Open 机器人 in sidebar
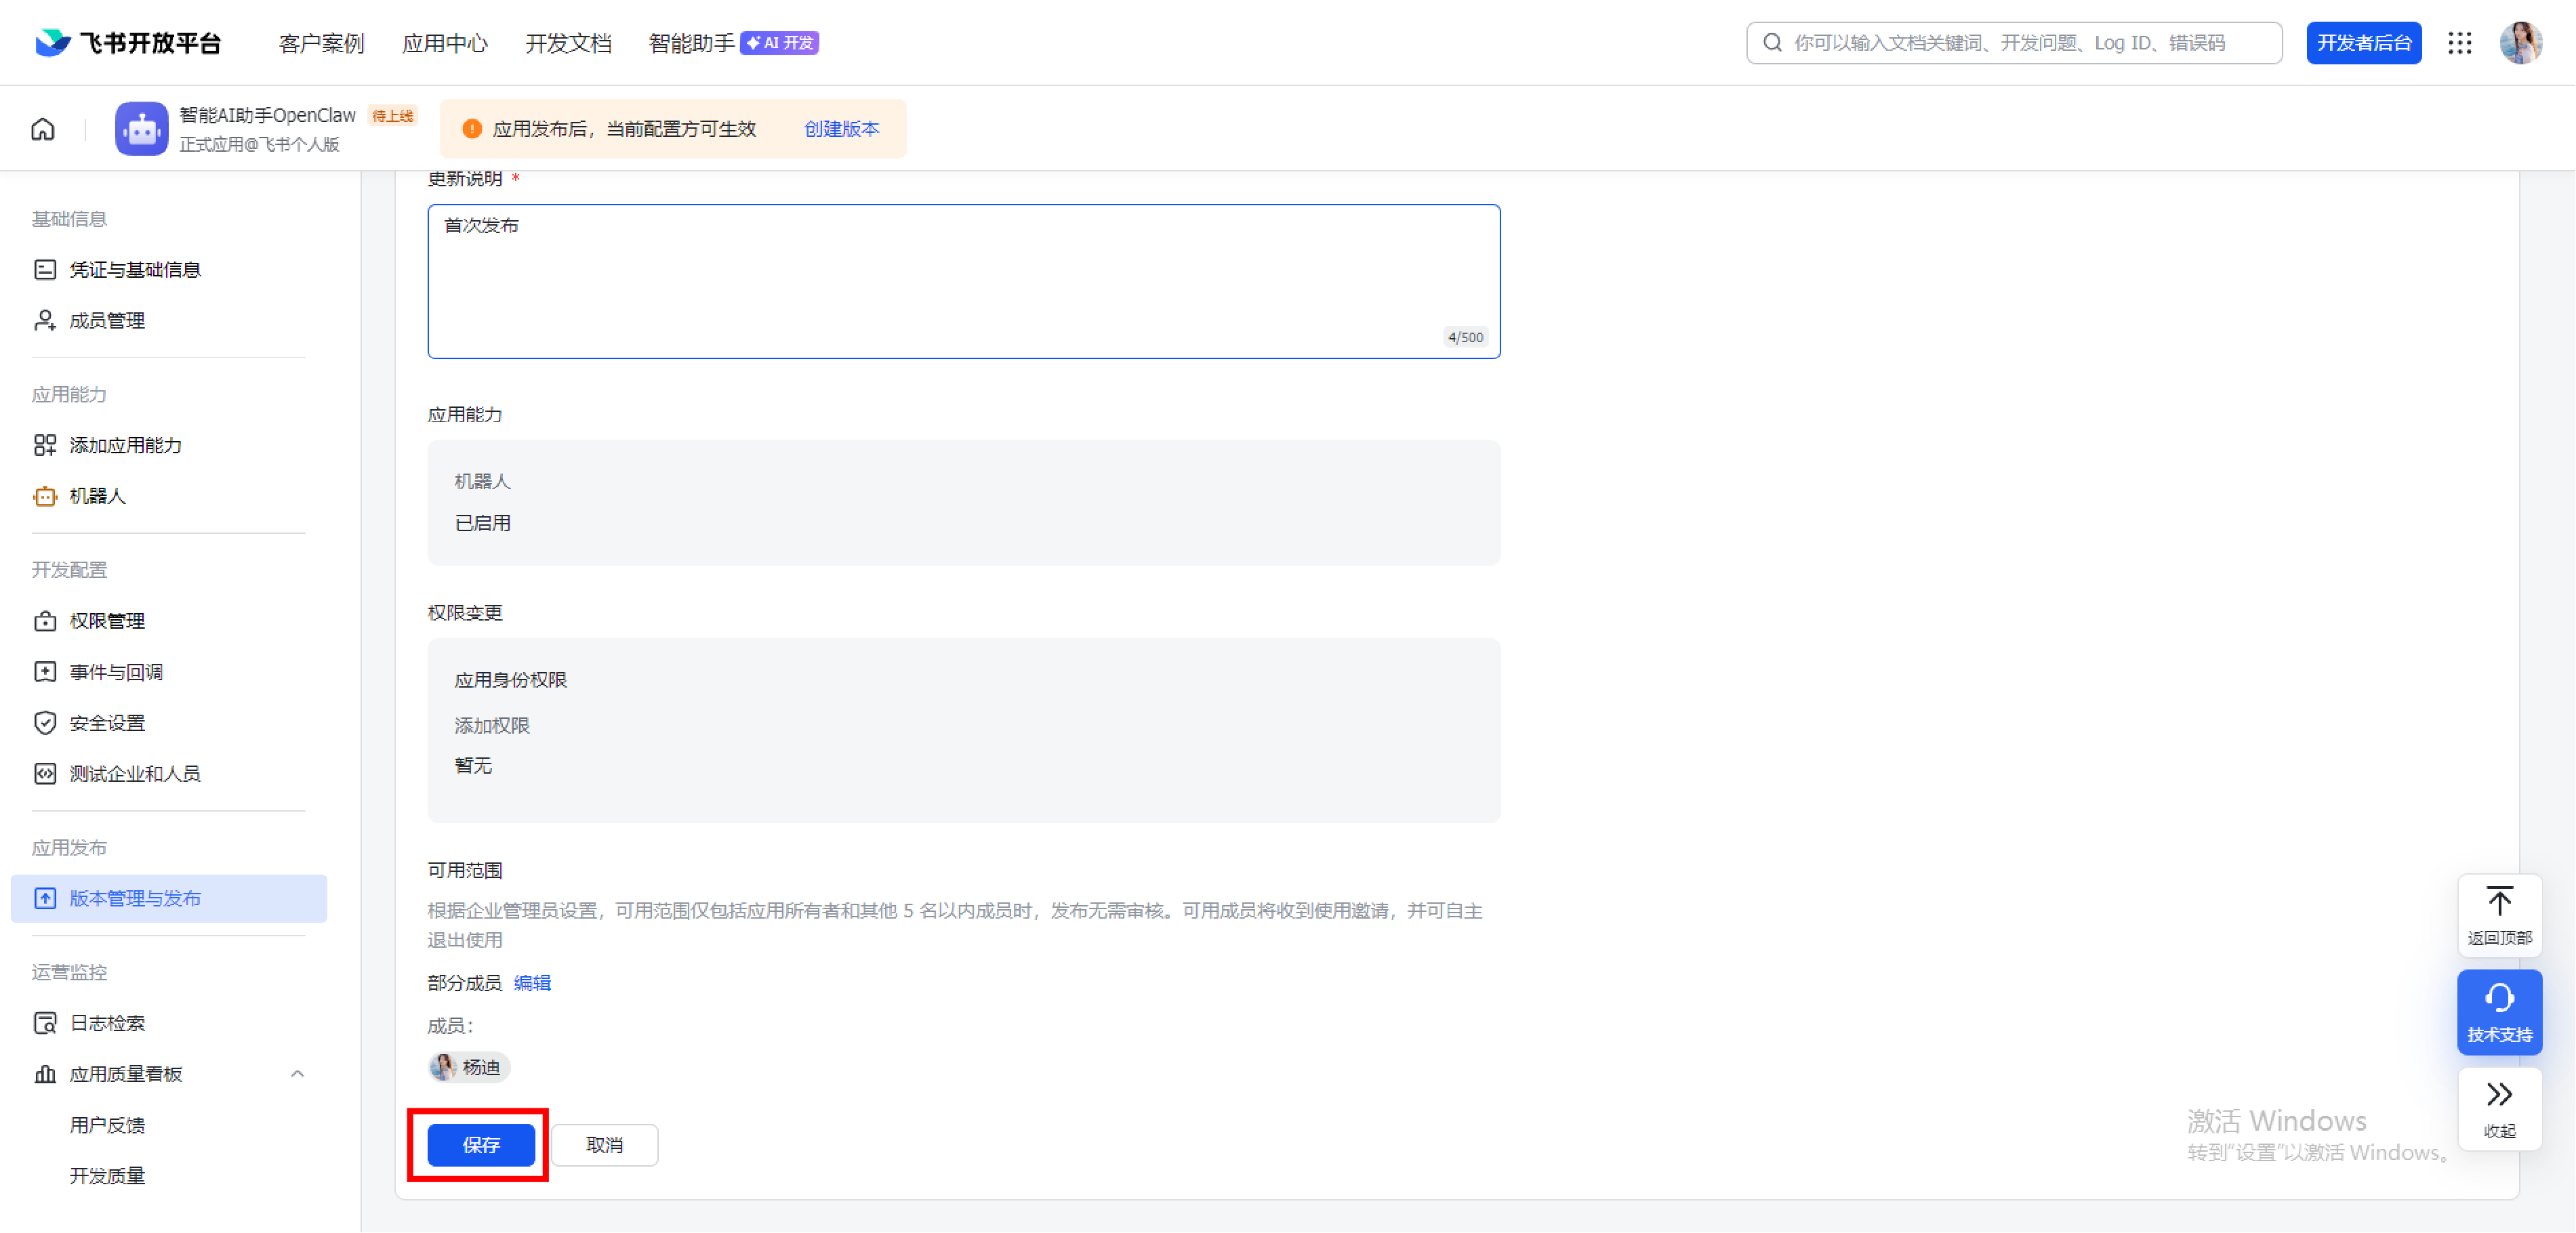The image size is (2576, 1233). (97, 496)
